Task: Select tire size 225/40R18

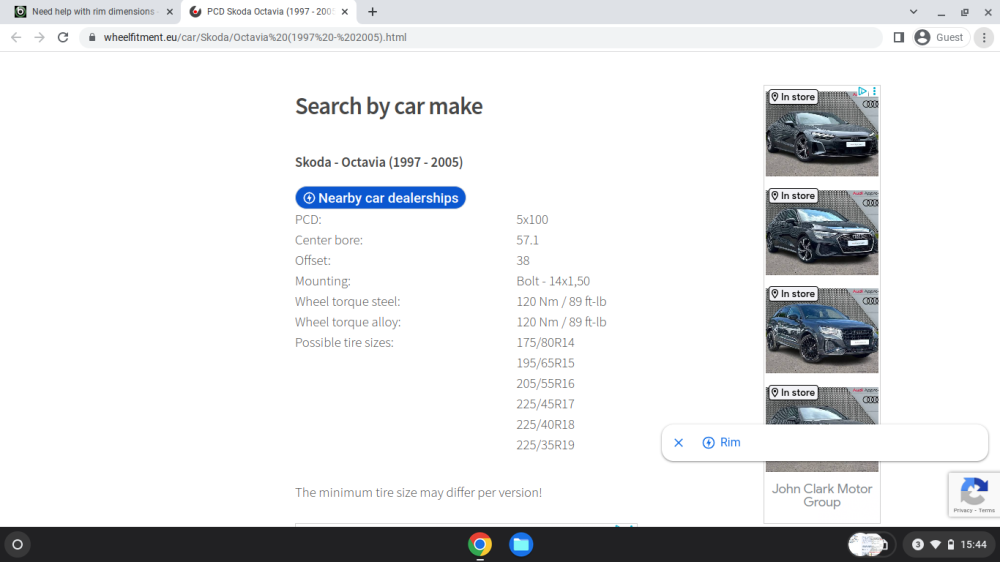Action: (545, 424)
